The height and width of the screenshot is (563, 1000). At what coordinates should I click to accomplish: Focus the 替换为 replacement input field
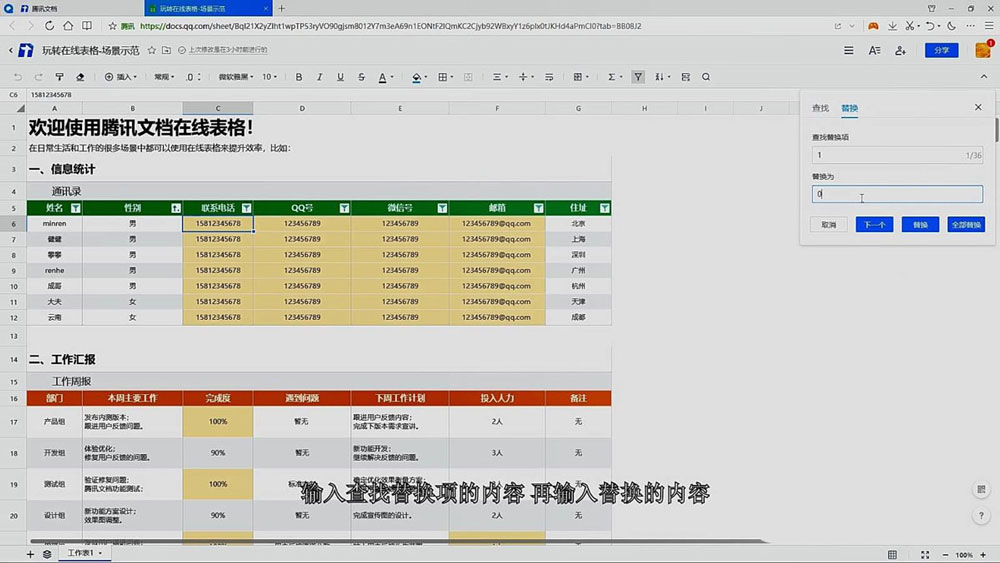tap(897, 194)
